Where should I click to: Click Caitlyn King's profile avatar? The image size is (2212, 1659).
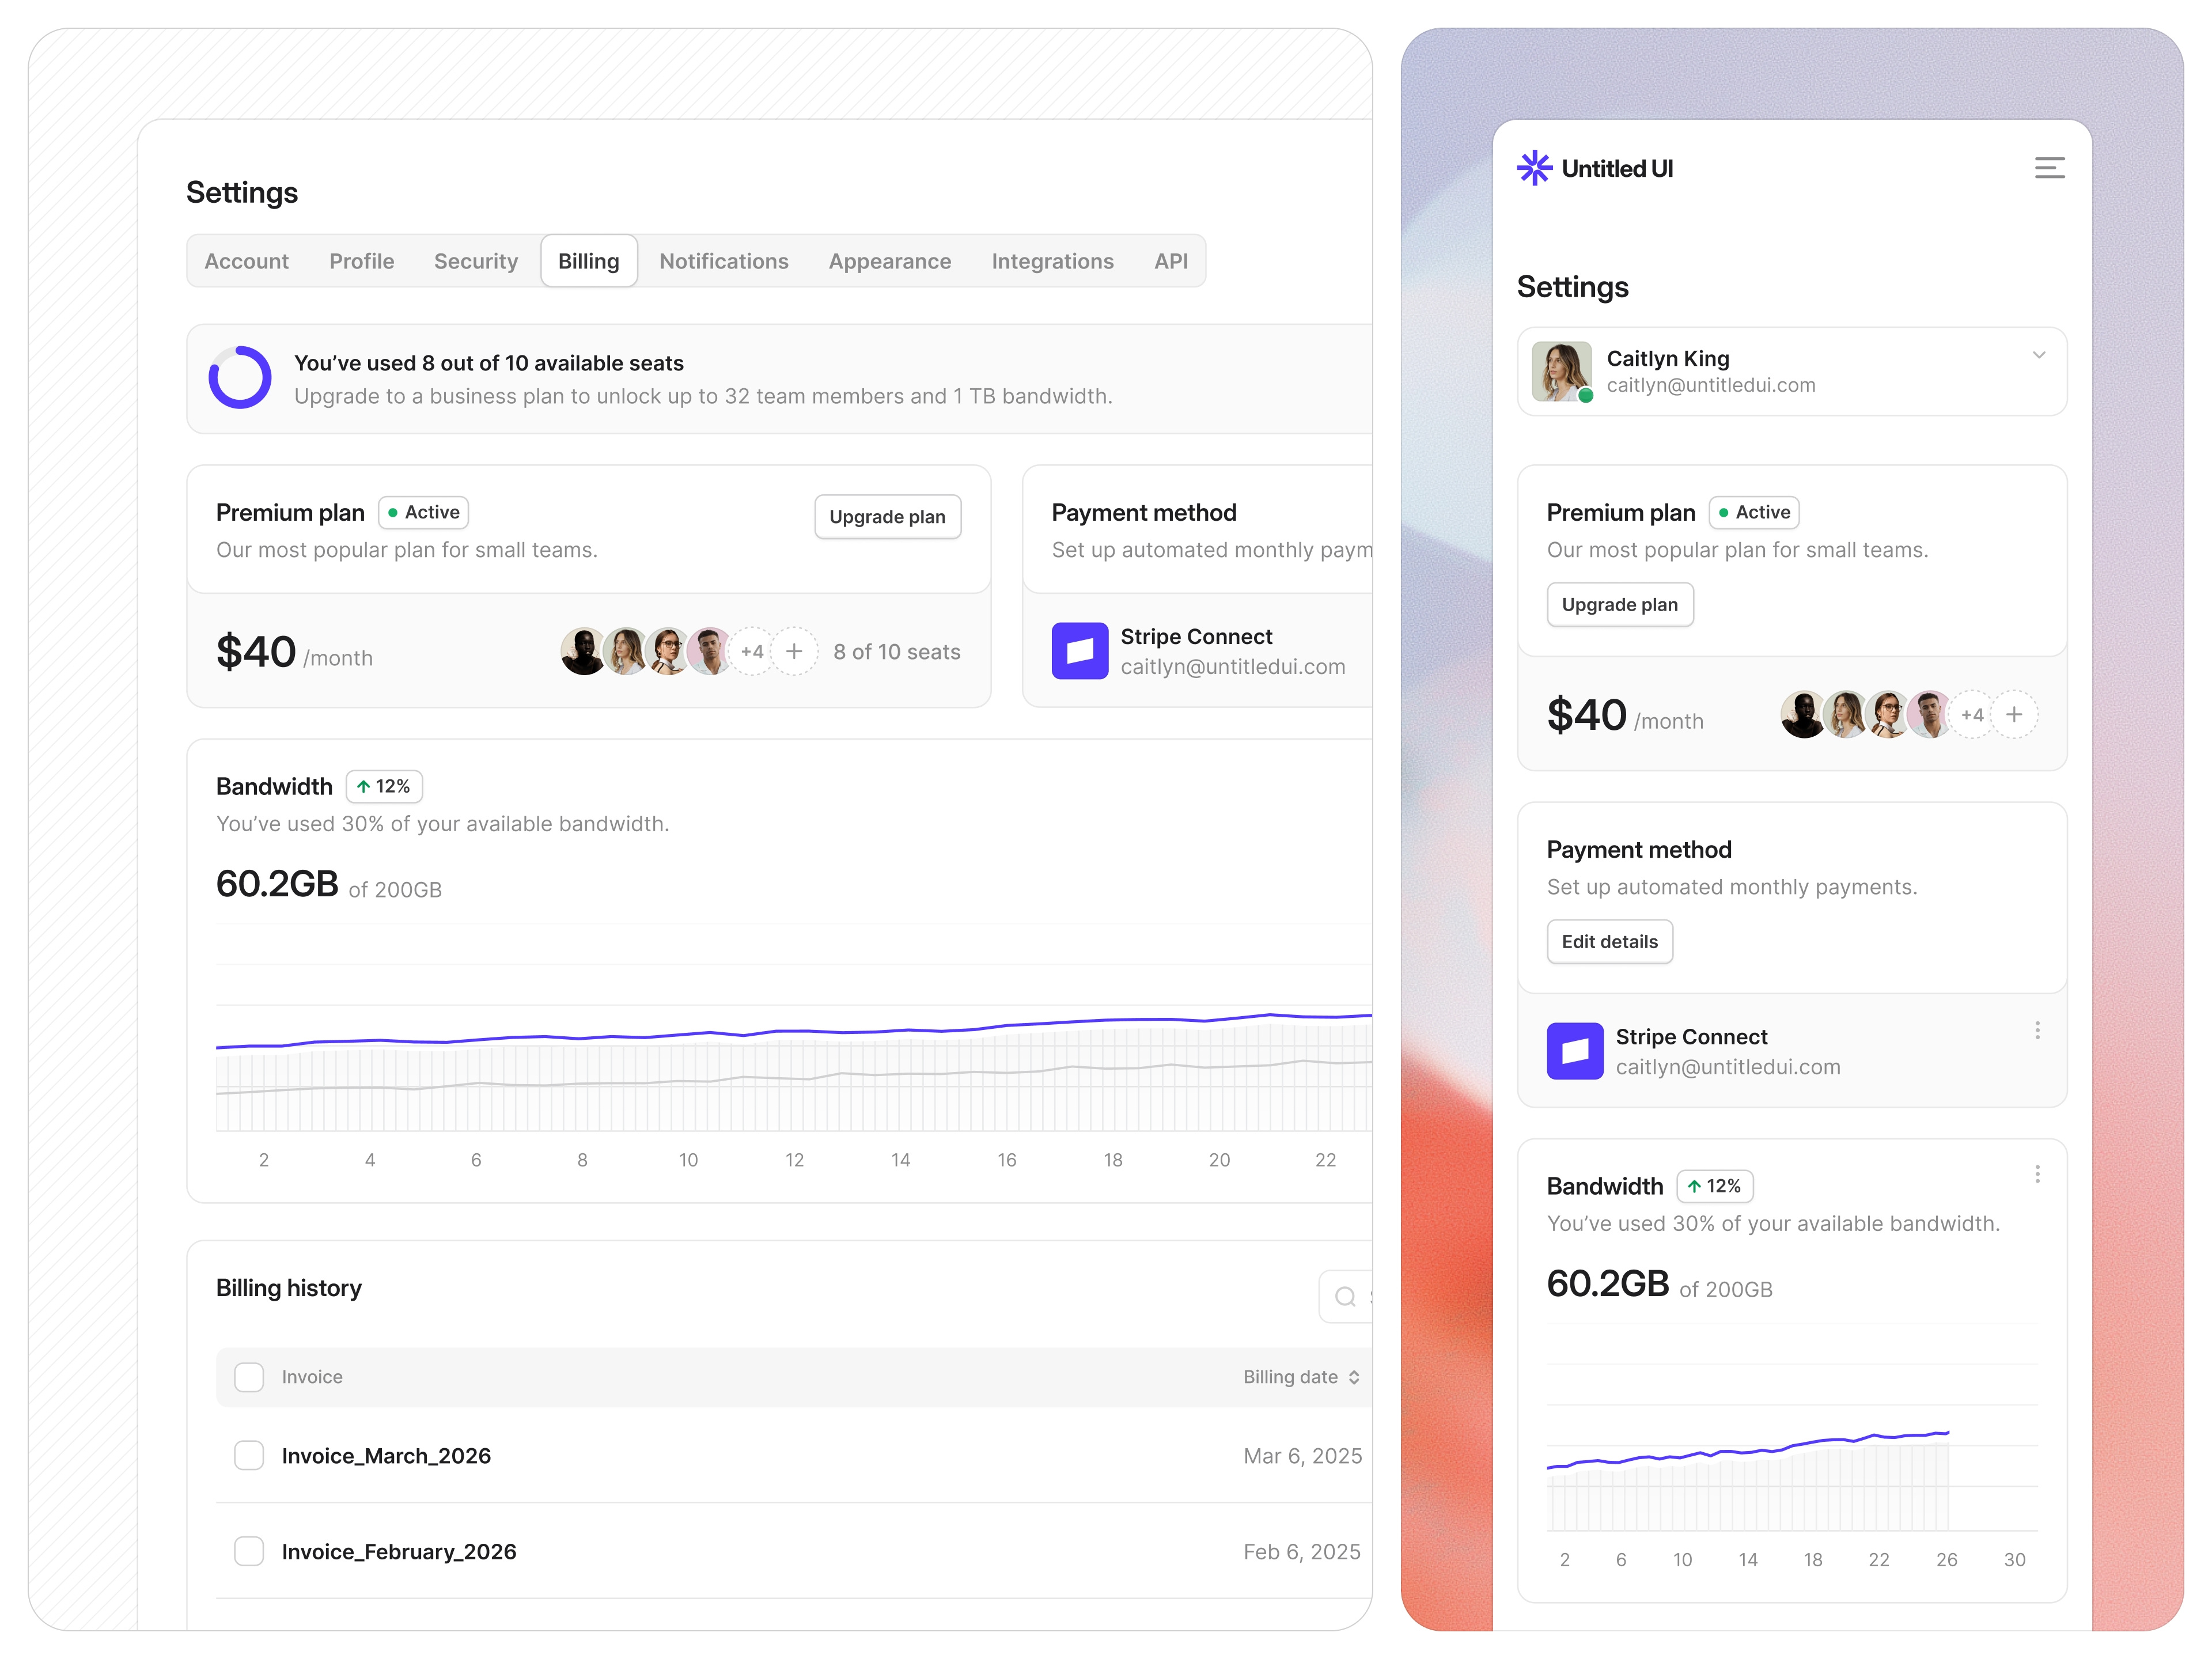click(x=1561, y=371)
